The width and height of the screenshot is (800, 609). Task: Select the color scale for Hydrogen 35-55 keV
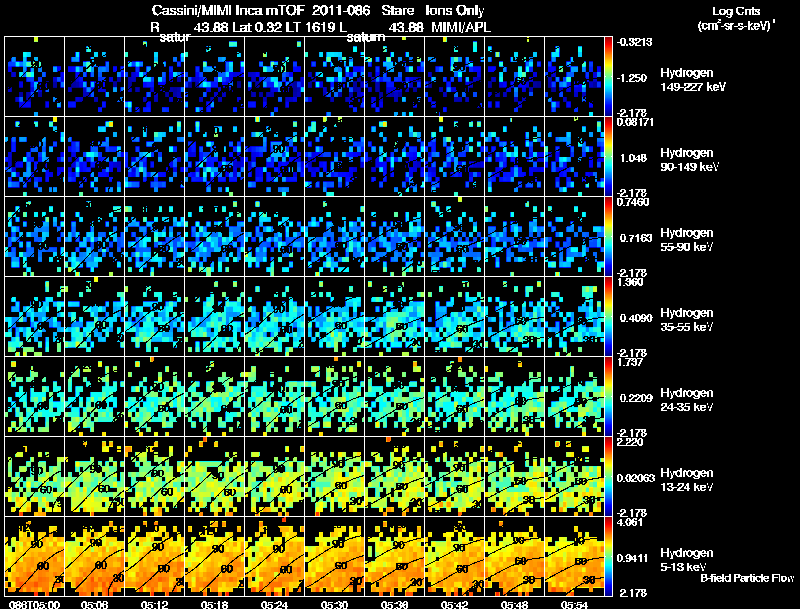(x=608, y=316)
